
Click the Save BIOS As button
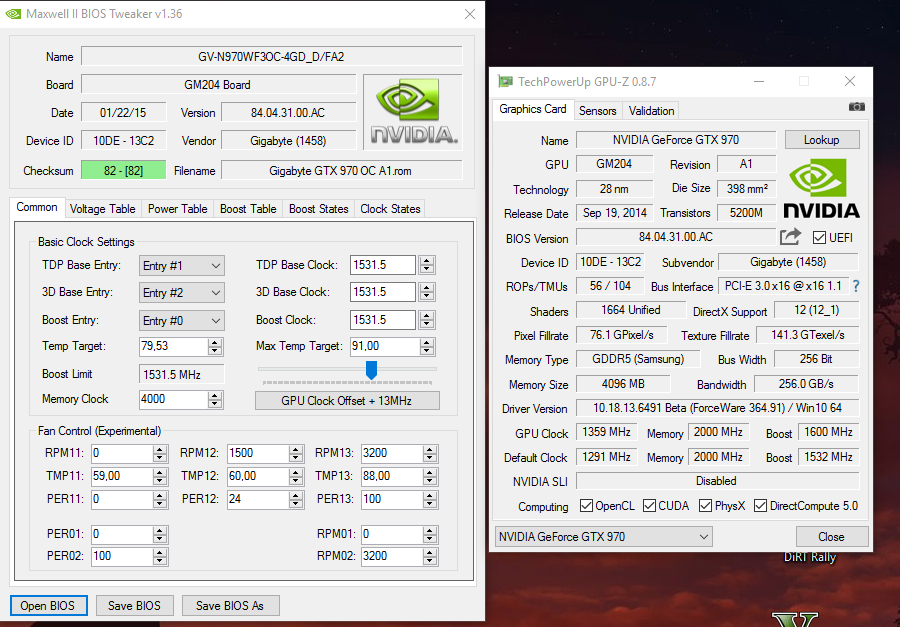(x=230, y=606)
